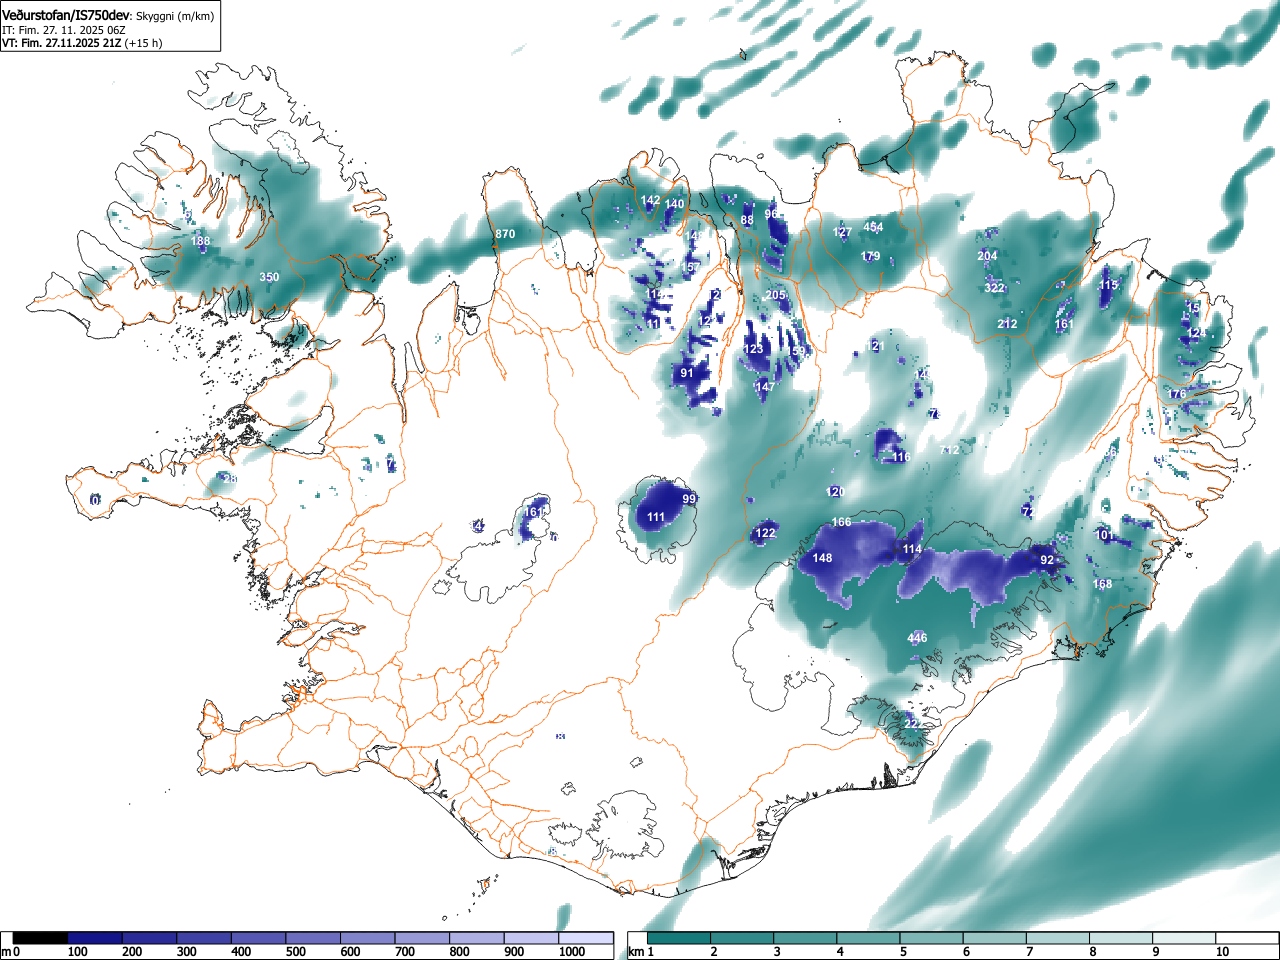Click the '100' tick label in the metre legend

pos(78,952)
